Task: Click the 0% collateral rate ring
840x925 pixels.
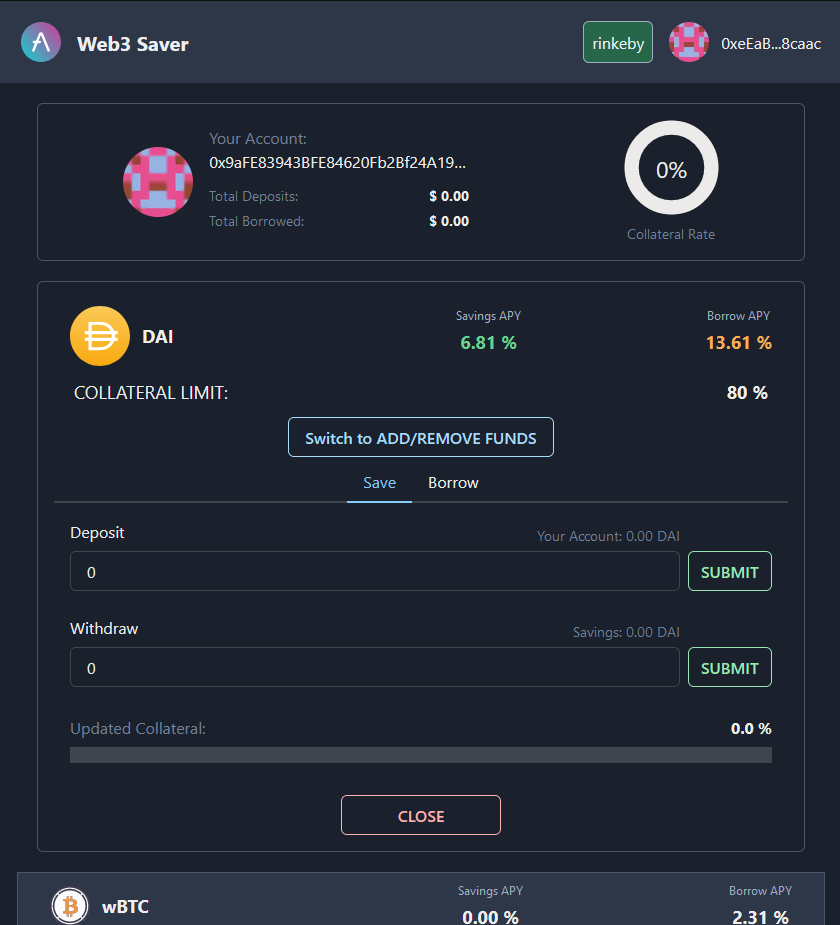Action: pyautogui.click(x=671, y=170)
